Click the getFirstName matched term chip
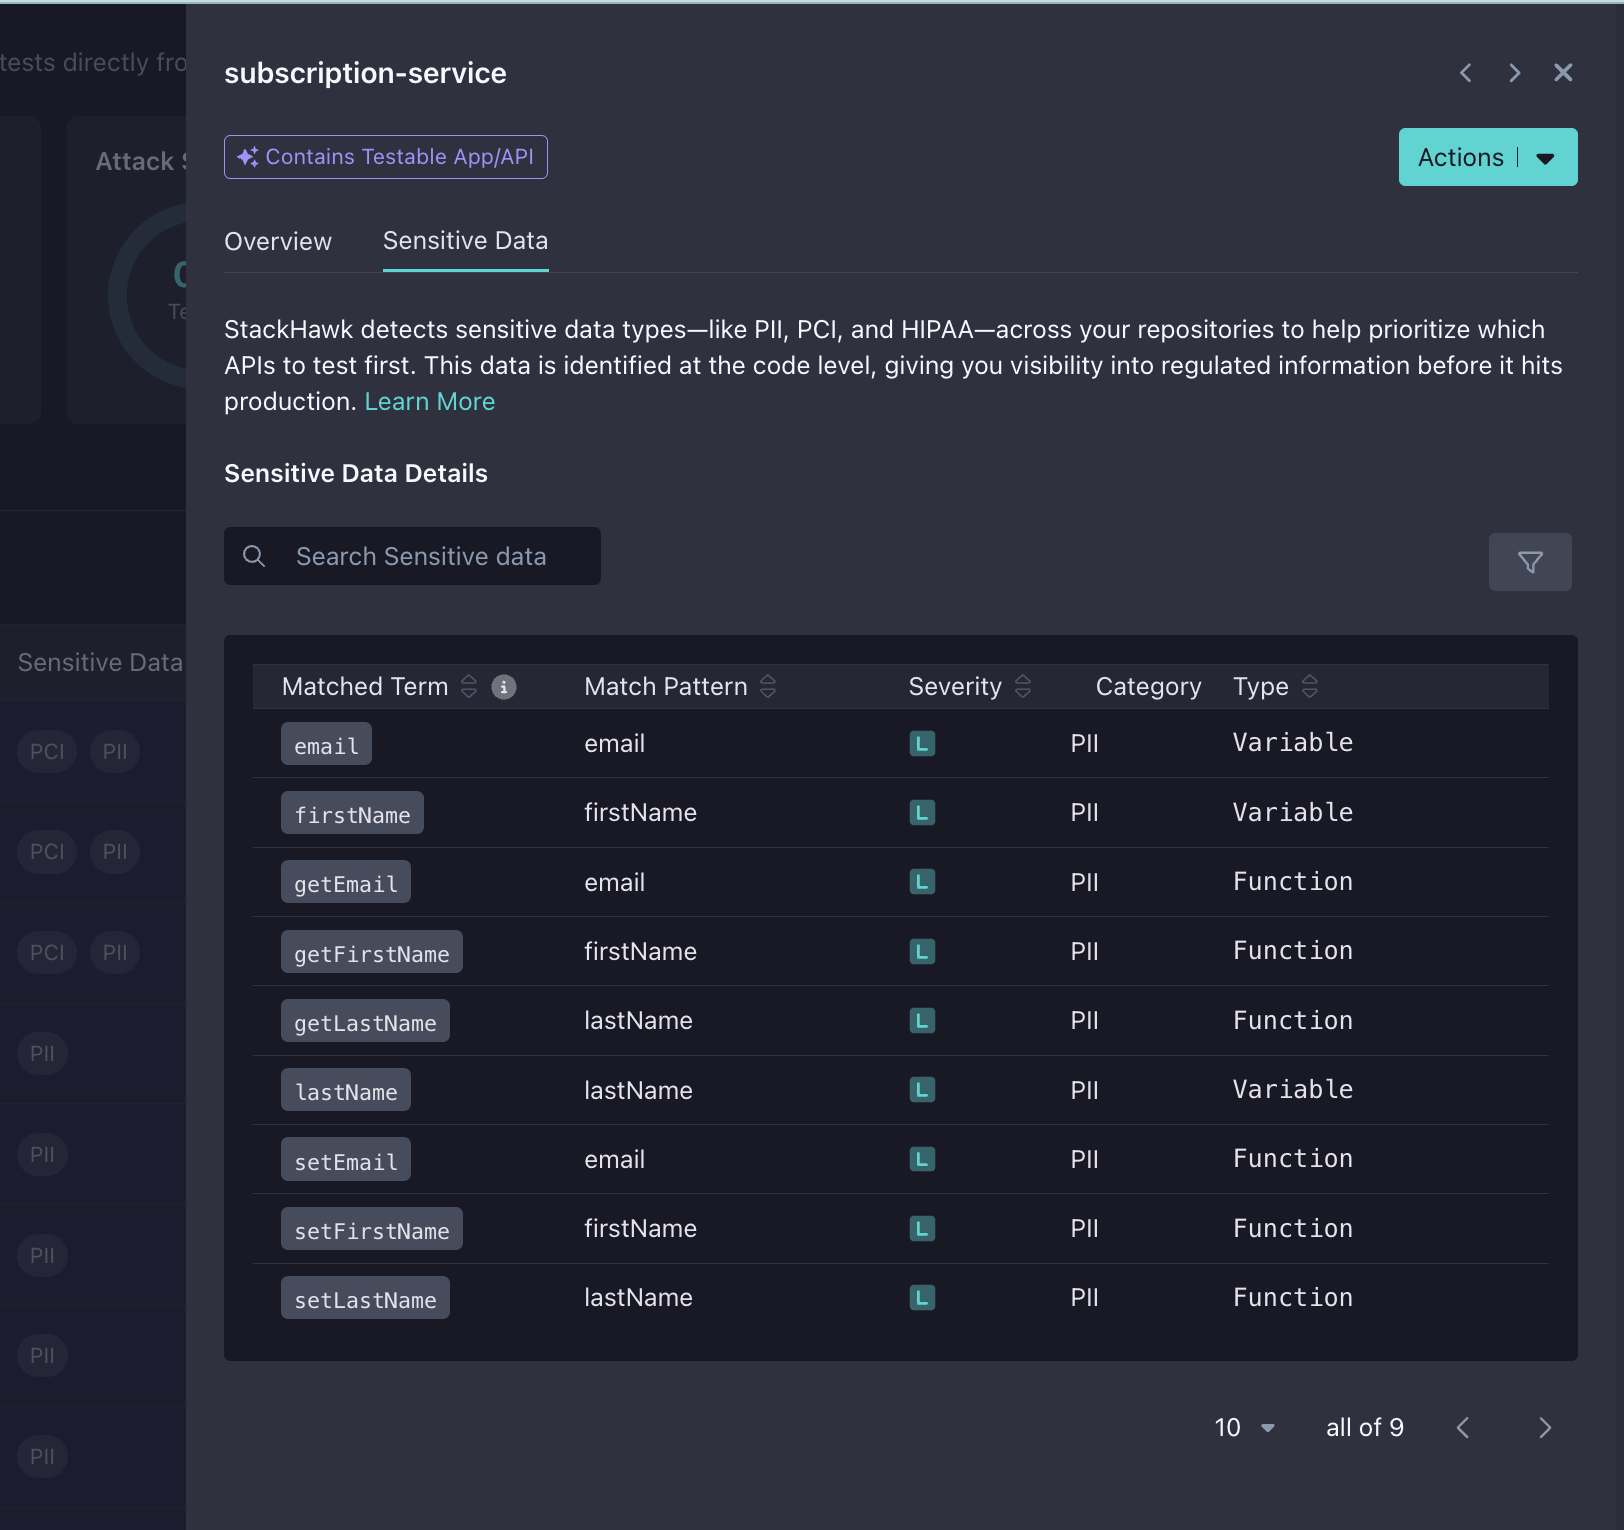The width and height of the screenshot is (1624, 1530). point(372,953)
